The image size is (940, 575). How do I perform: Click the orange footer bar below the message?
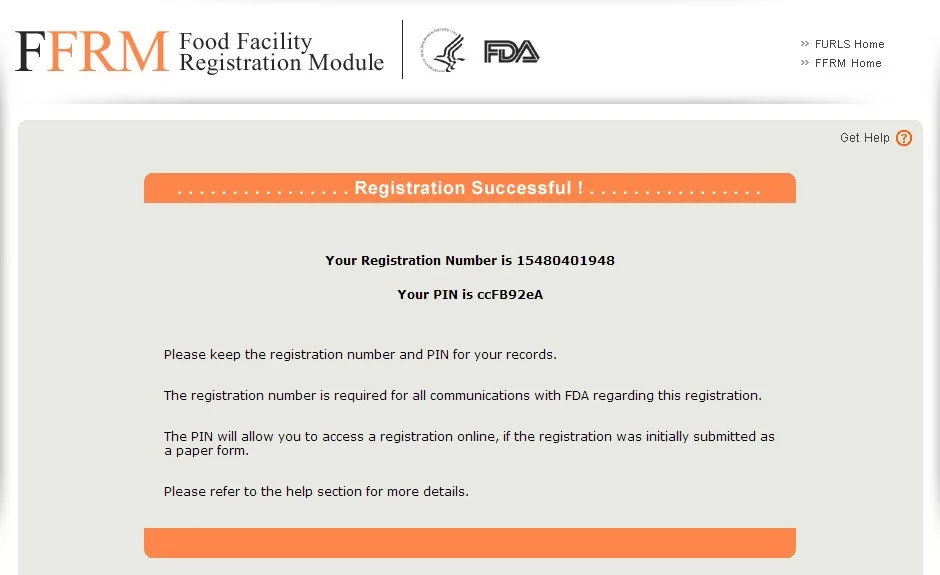pos(469,542)
